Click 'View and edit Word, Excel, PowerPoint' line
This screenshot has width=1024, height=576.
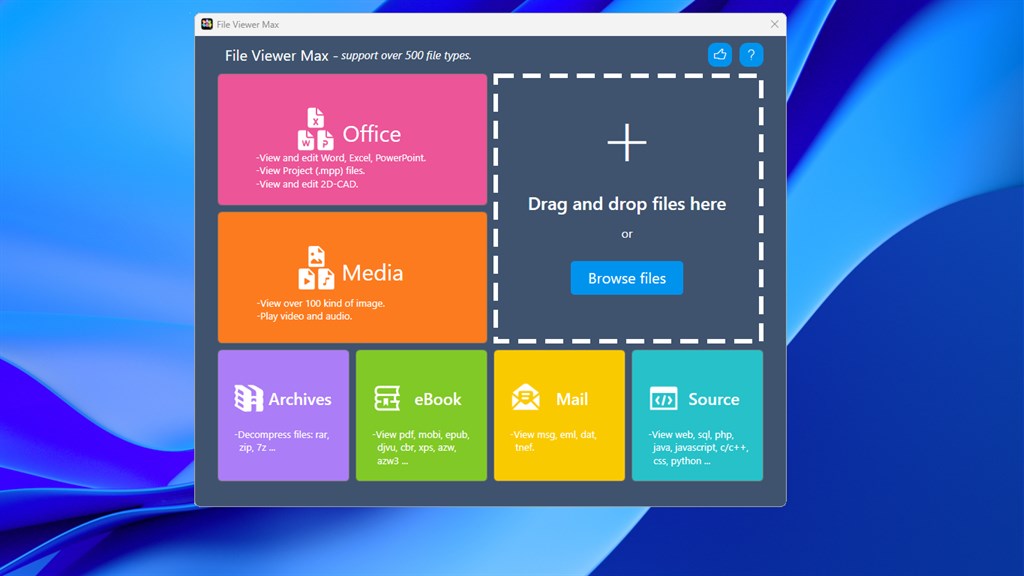(x=341, y=158)
